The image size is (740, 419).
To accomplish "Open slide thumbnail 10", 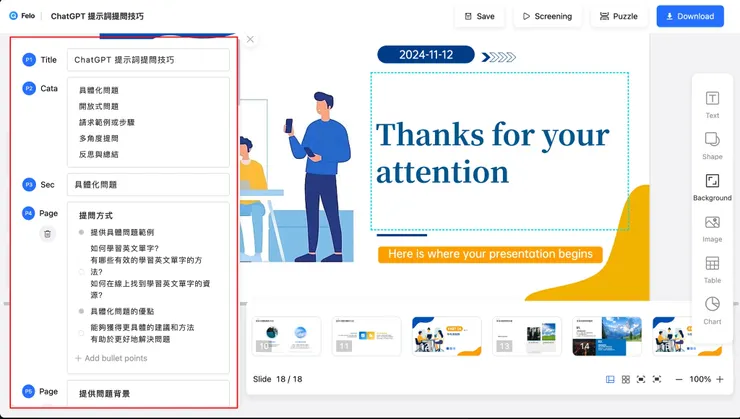I will (x=286, y=336).
